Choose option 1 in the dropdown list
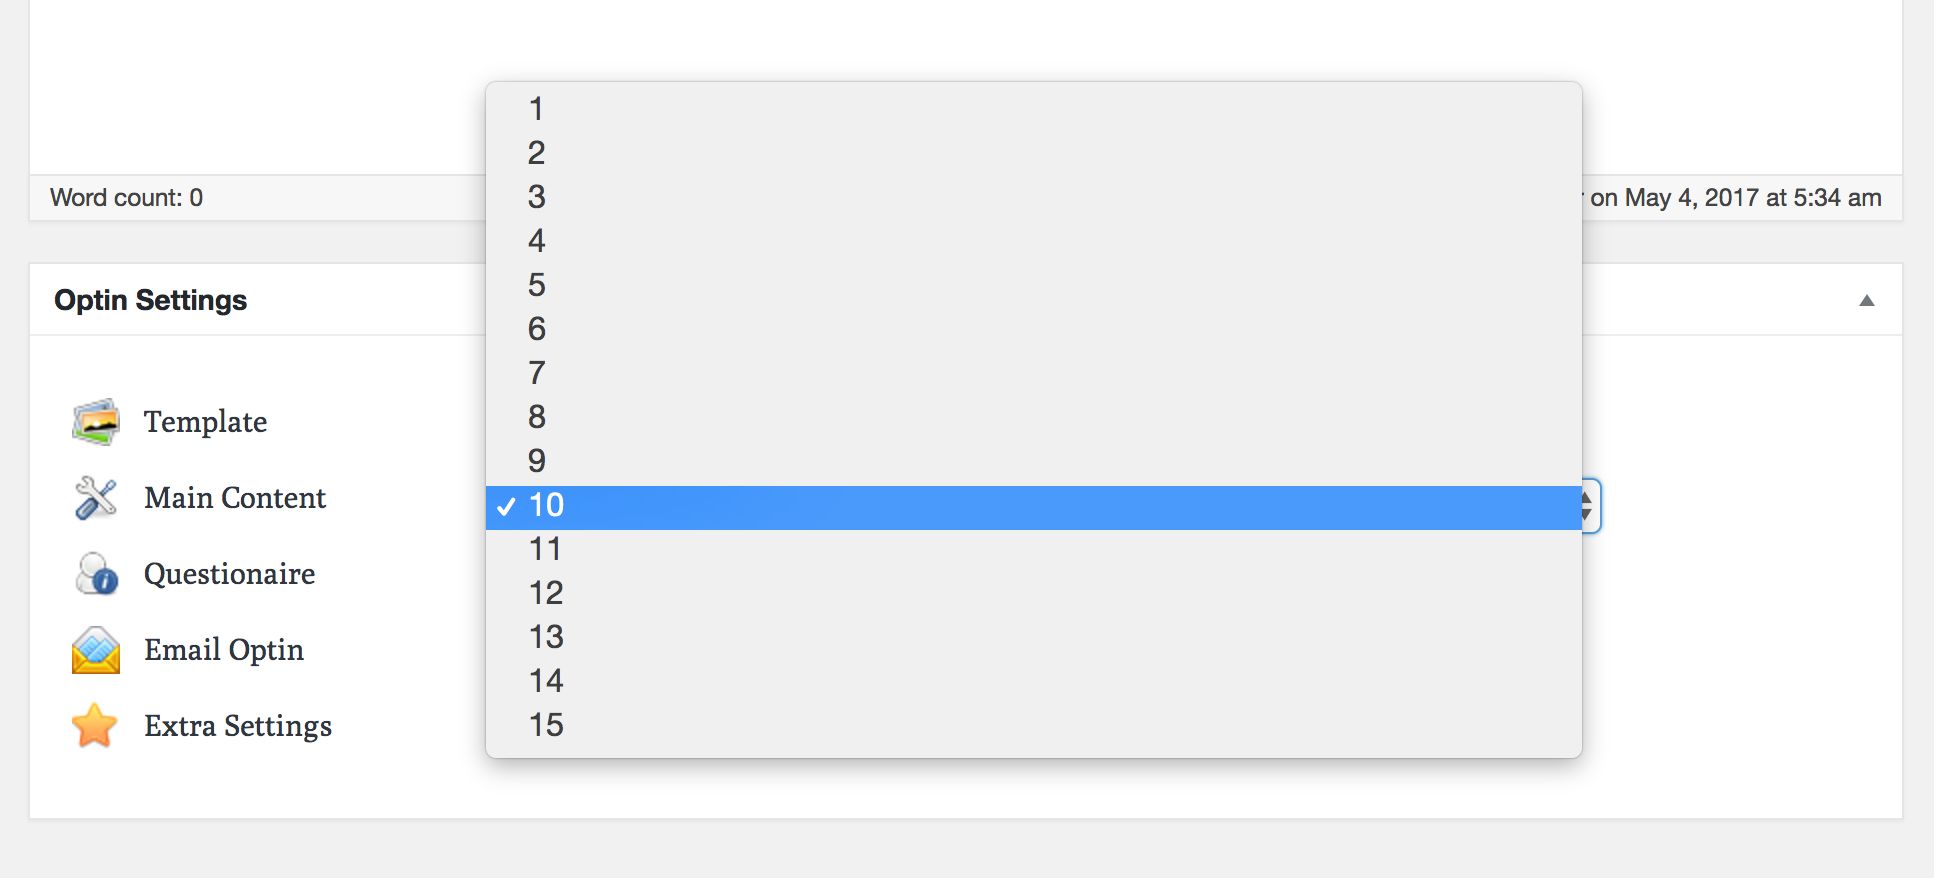The height and width of the screenshot is (878, 1934). pos(1033,108)
